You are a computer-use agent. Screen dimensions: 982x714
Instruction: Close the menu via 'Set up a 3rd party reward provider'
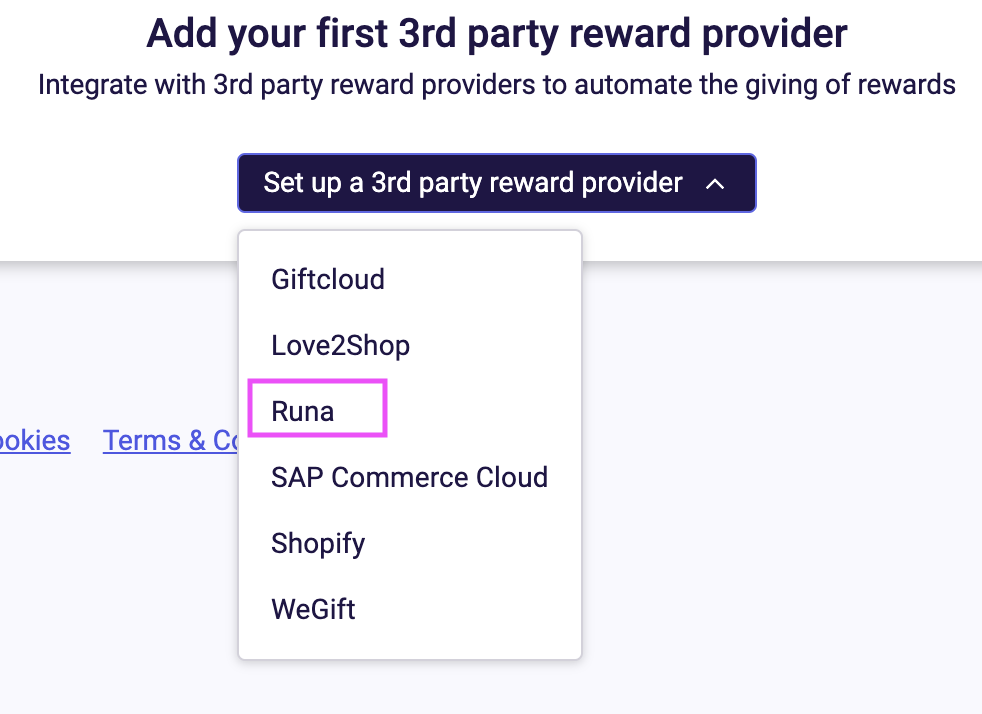click(x=473, y=183)
